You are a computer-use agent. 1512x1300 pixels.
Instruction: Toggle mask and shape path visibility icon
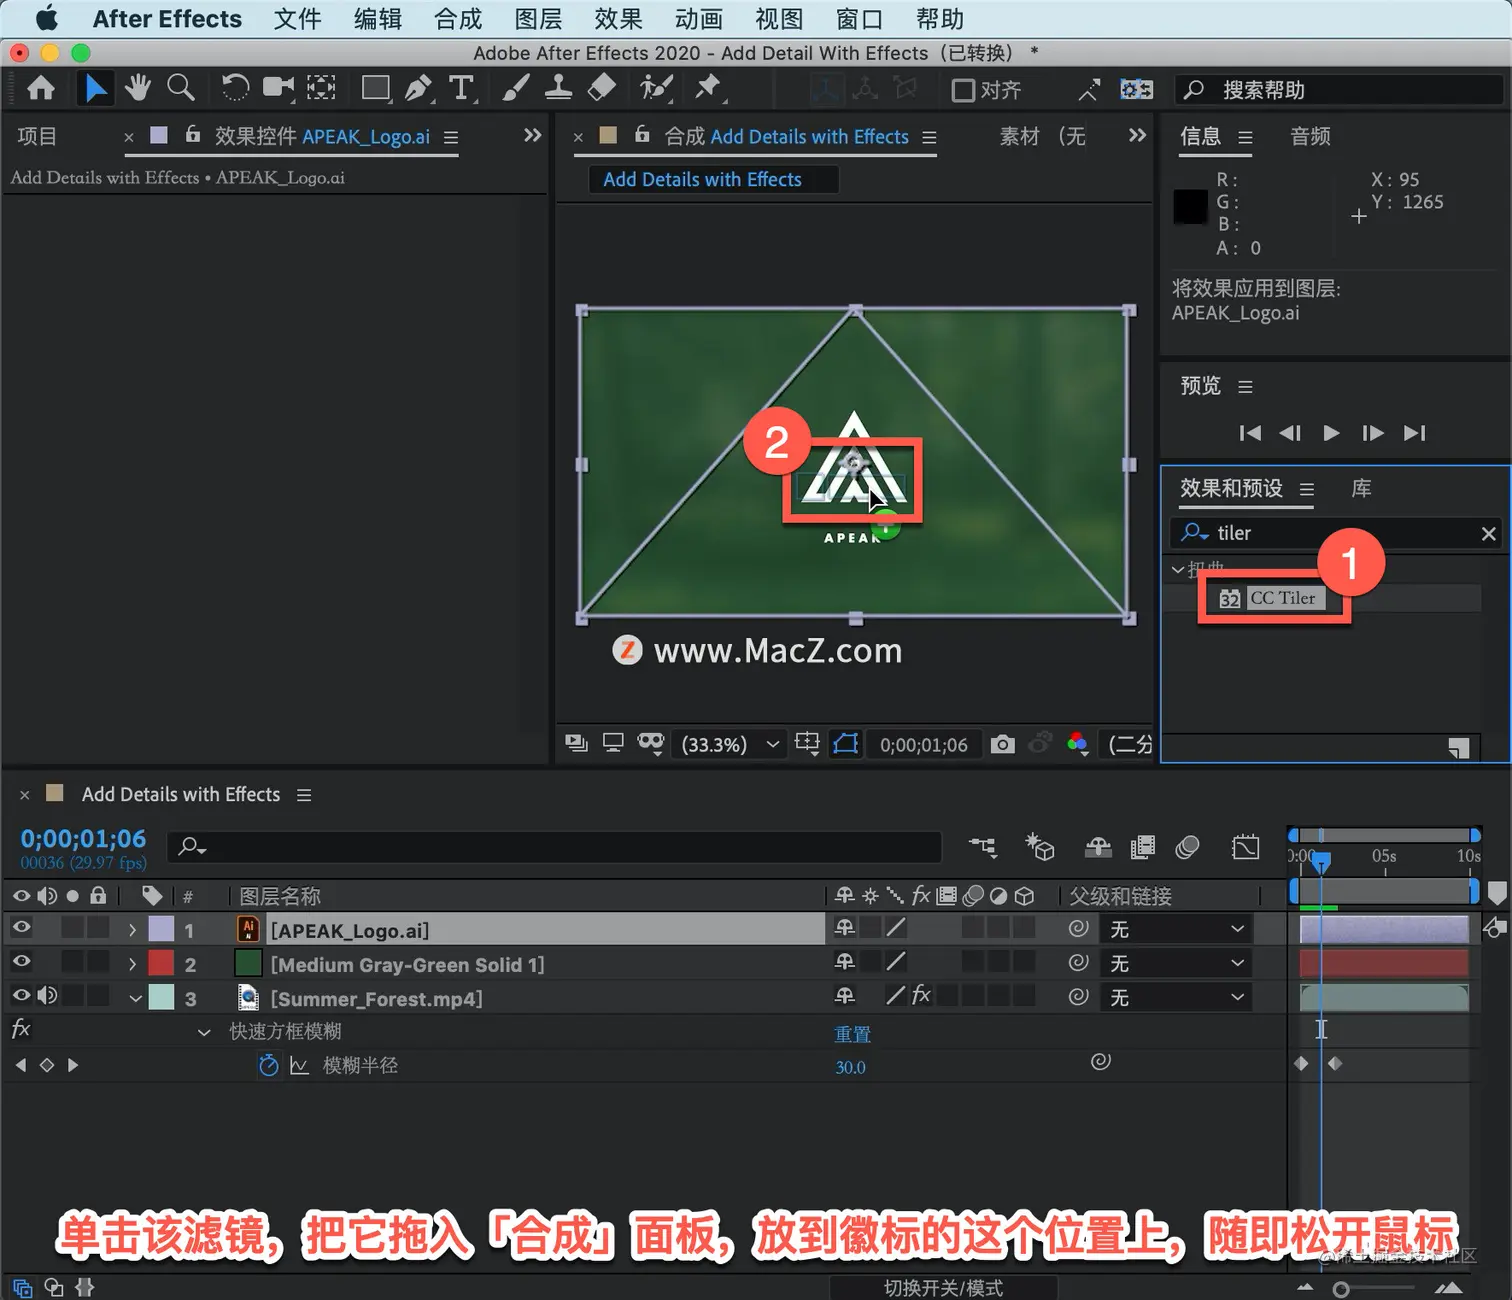846,744
